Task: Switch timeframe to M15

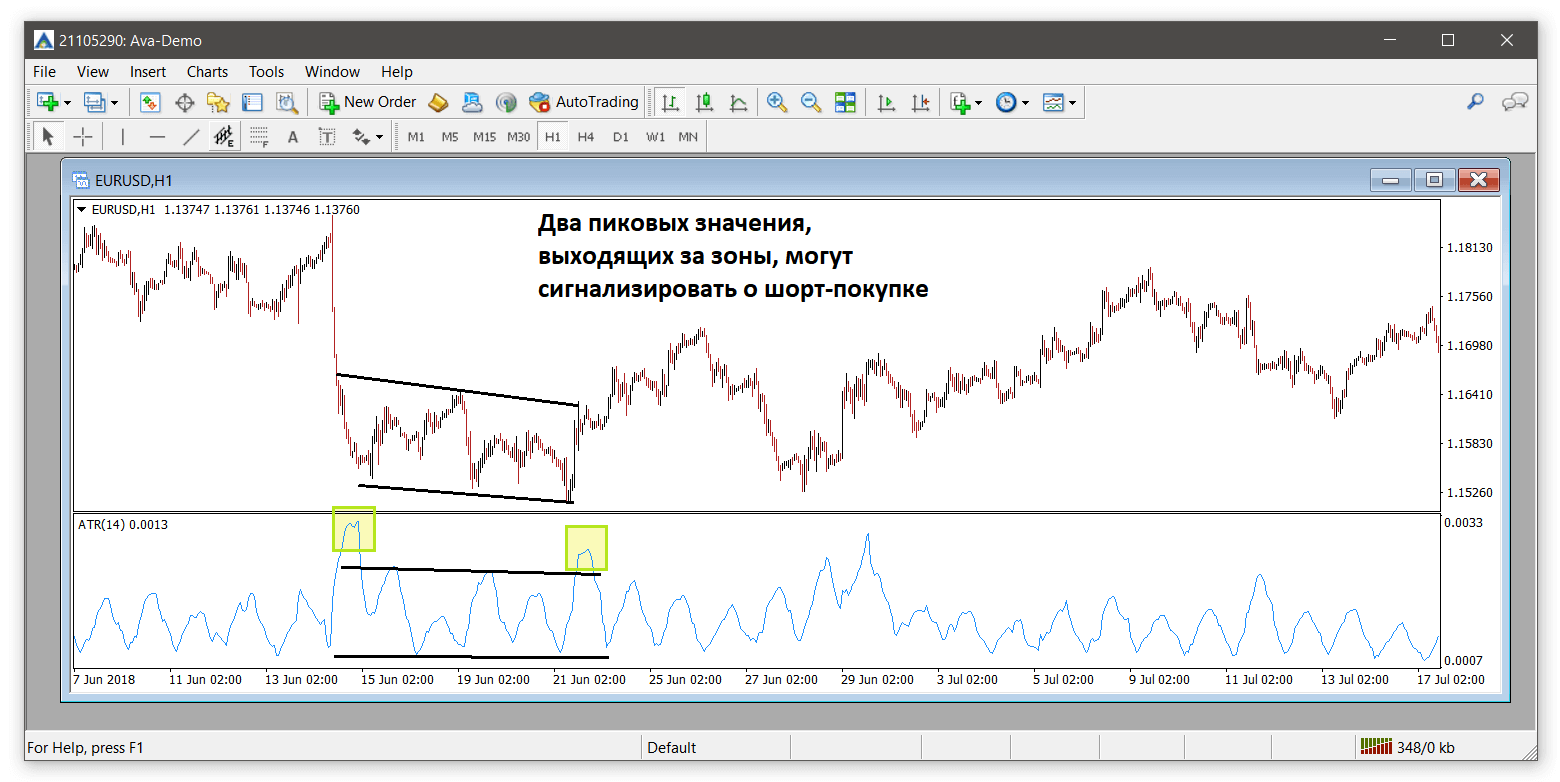Action: (x=484, y=137)
